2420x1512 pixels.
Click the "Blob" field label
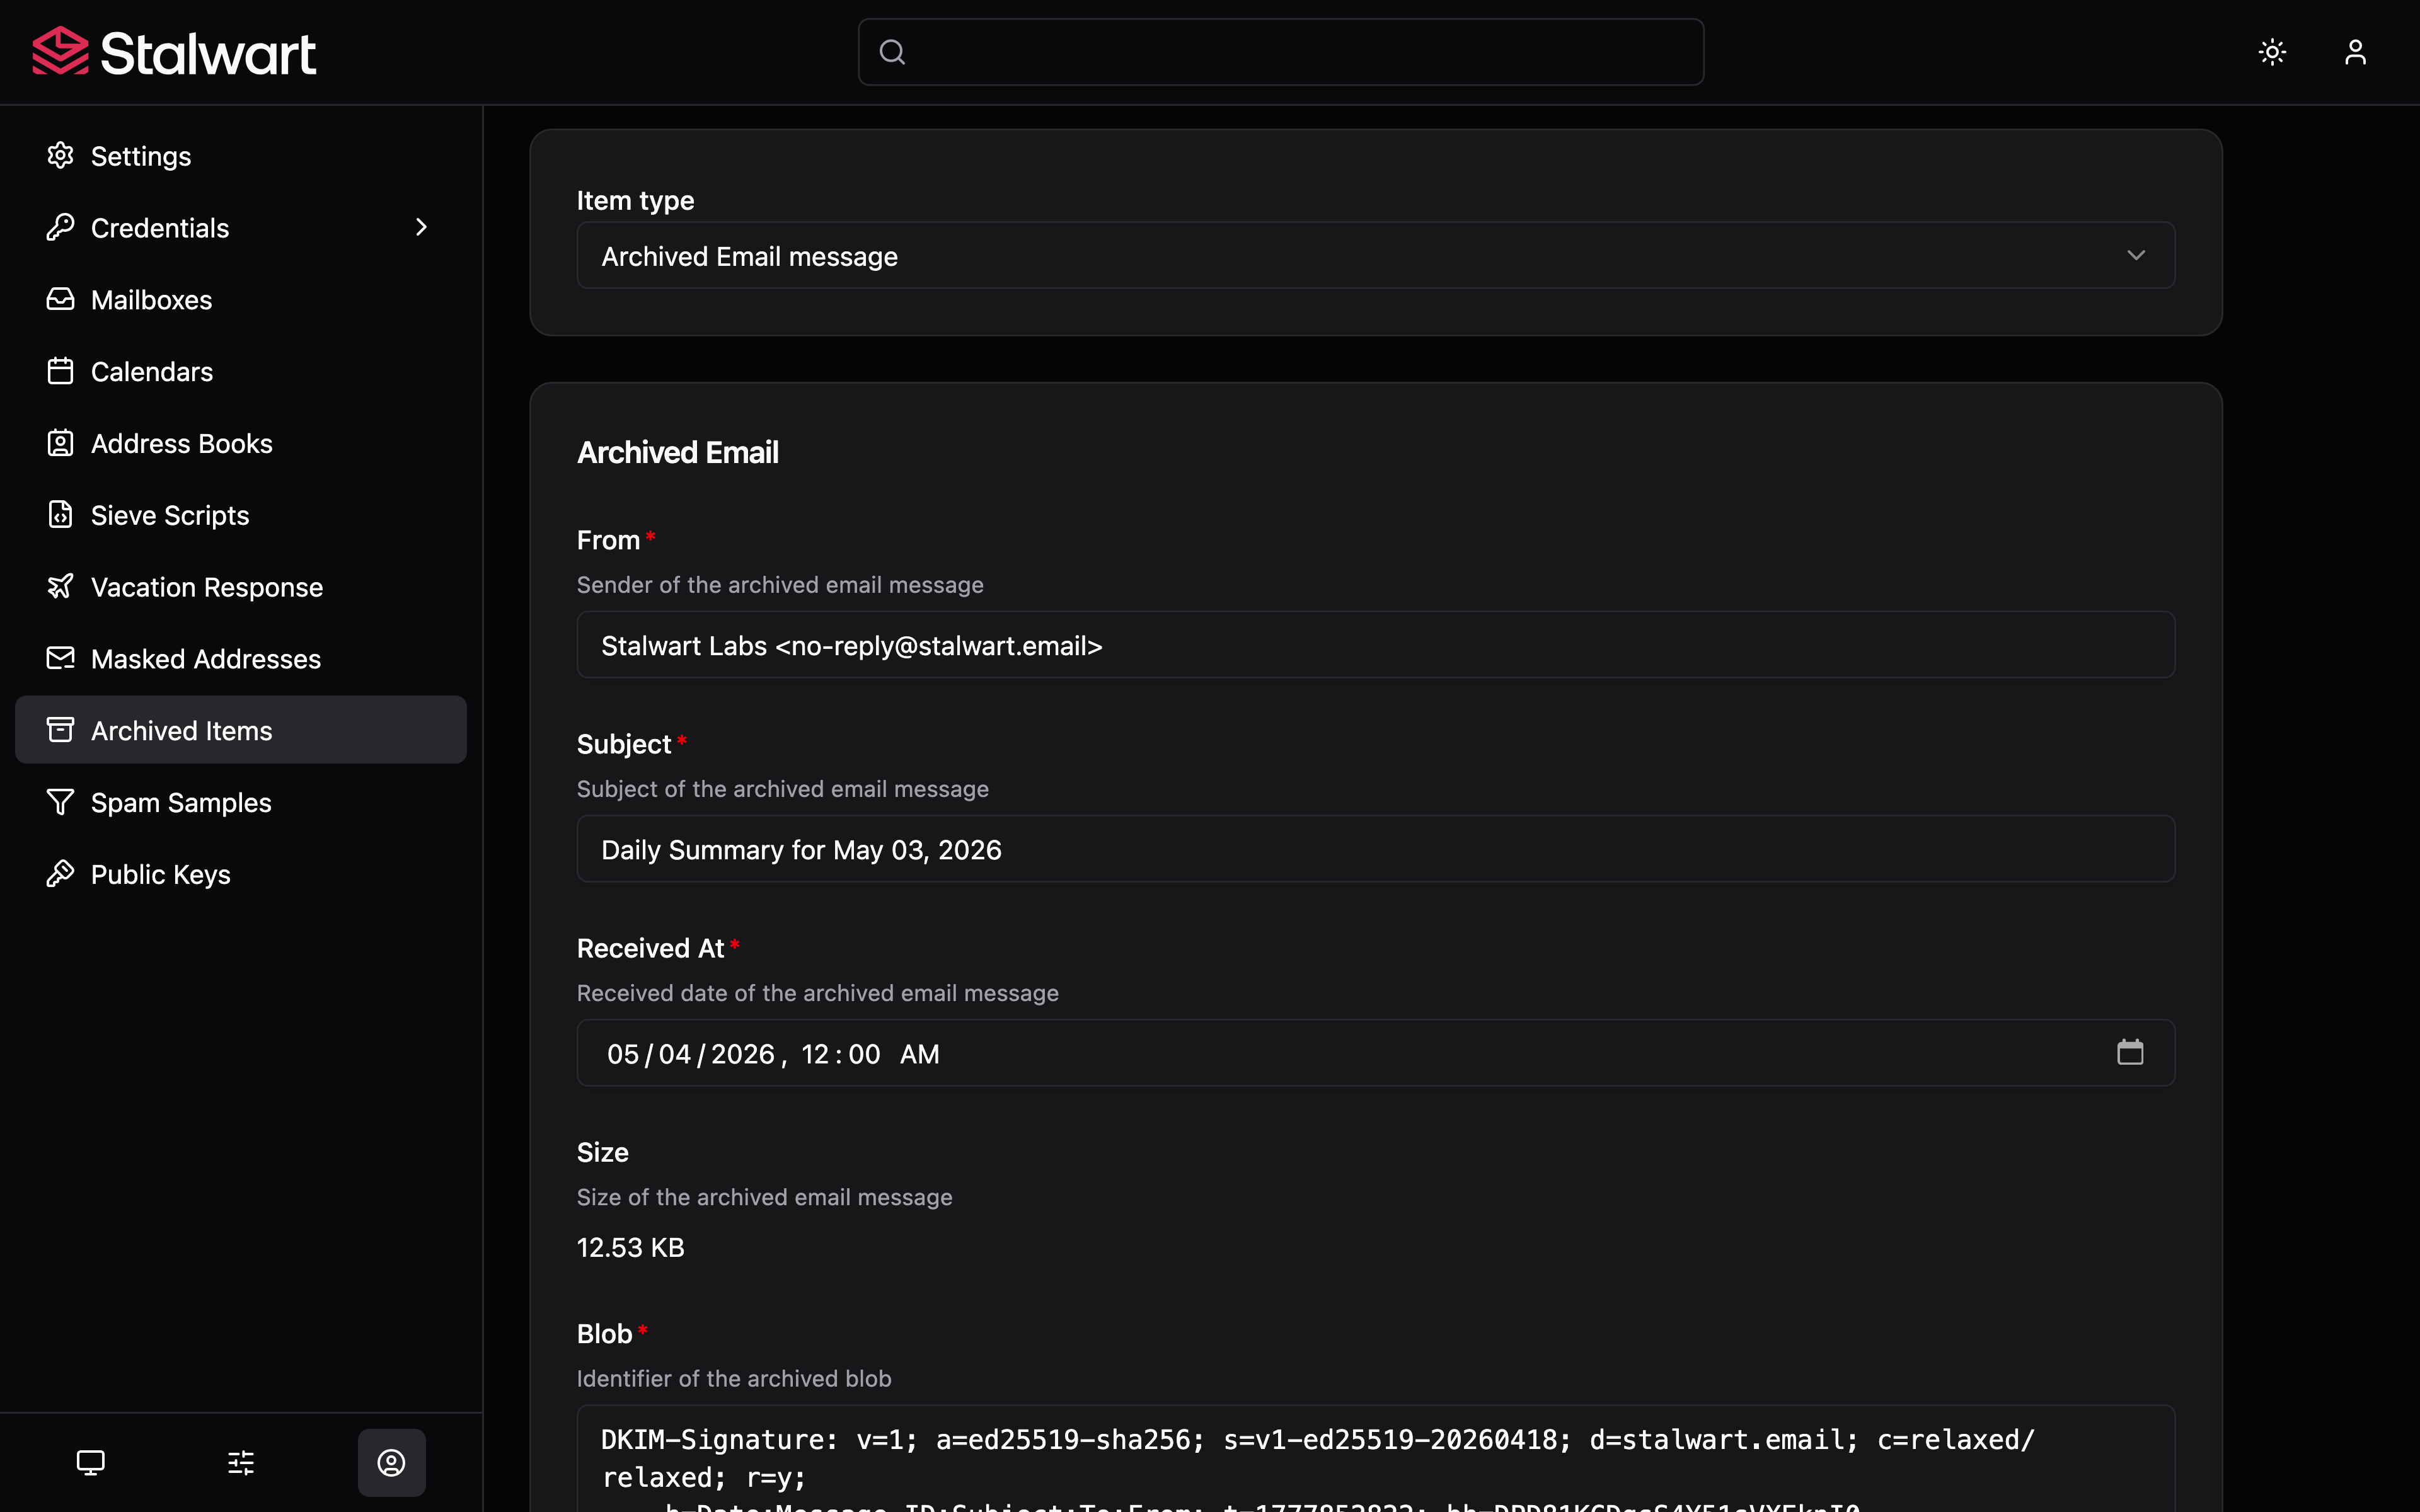coord(604,1333)
